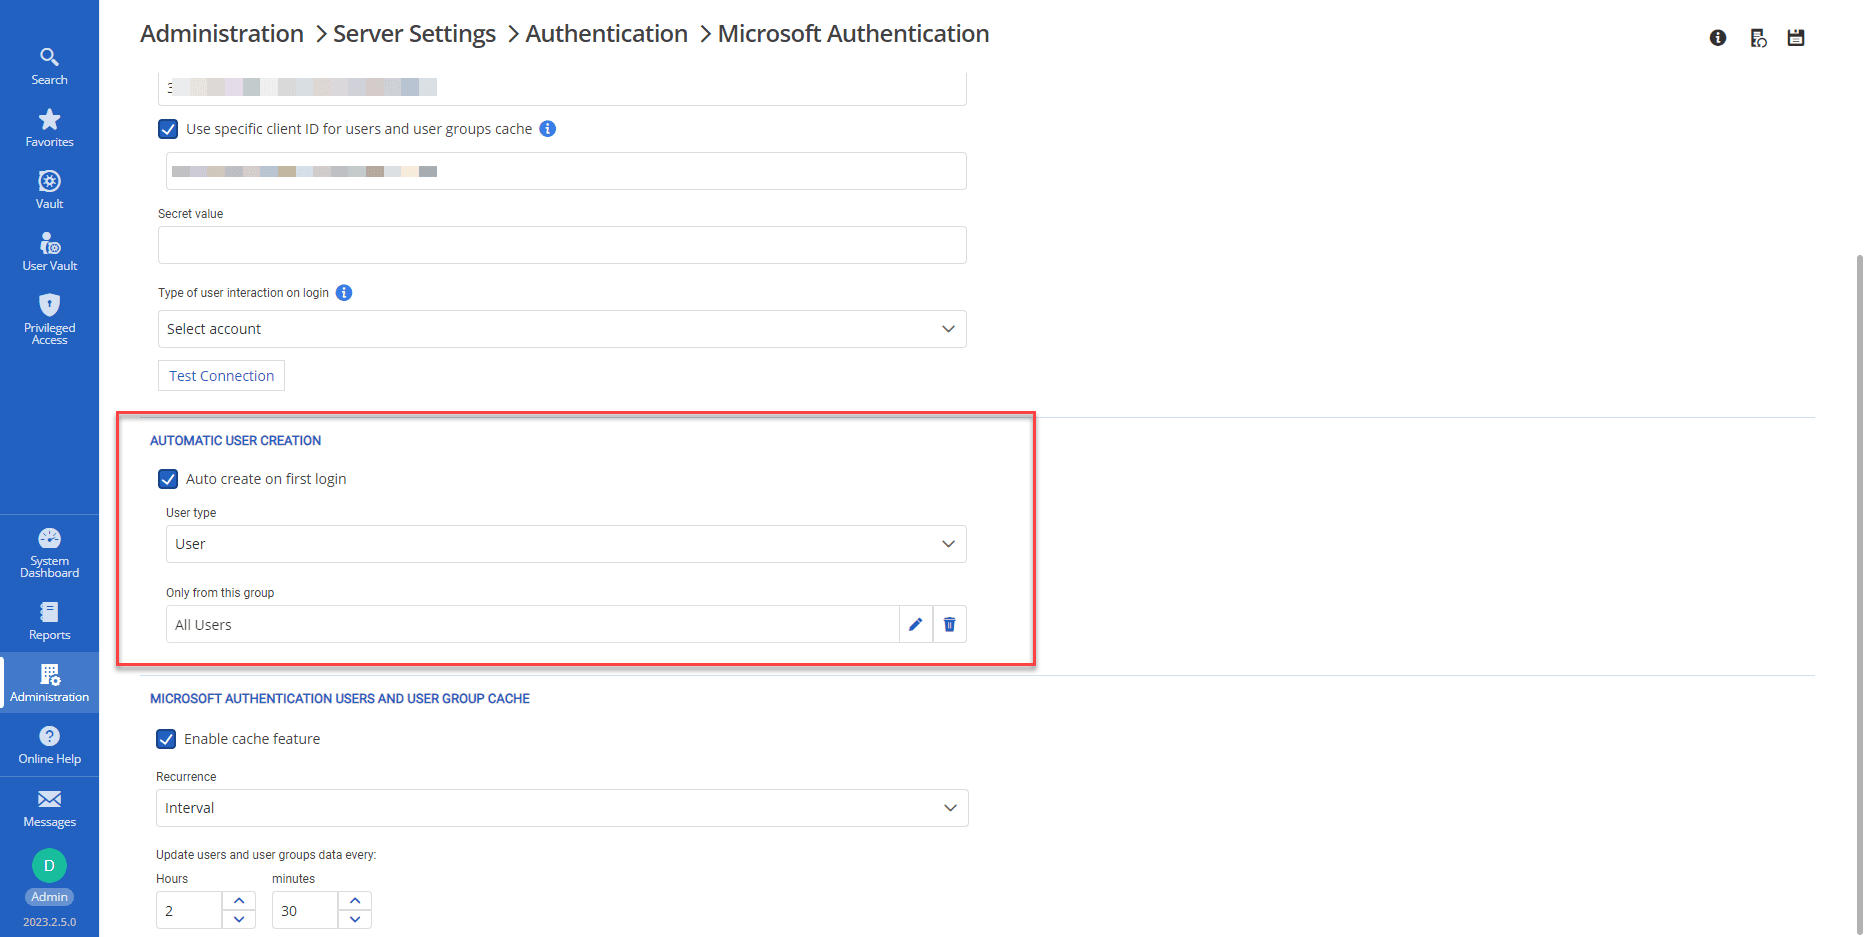Click into the Secret value field
The height and width of the screenshot is (937, 1865).
coord(561,245)
